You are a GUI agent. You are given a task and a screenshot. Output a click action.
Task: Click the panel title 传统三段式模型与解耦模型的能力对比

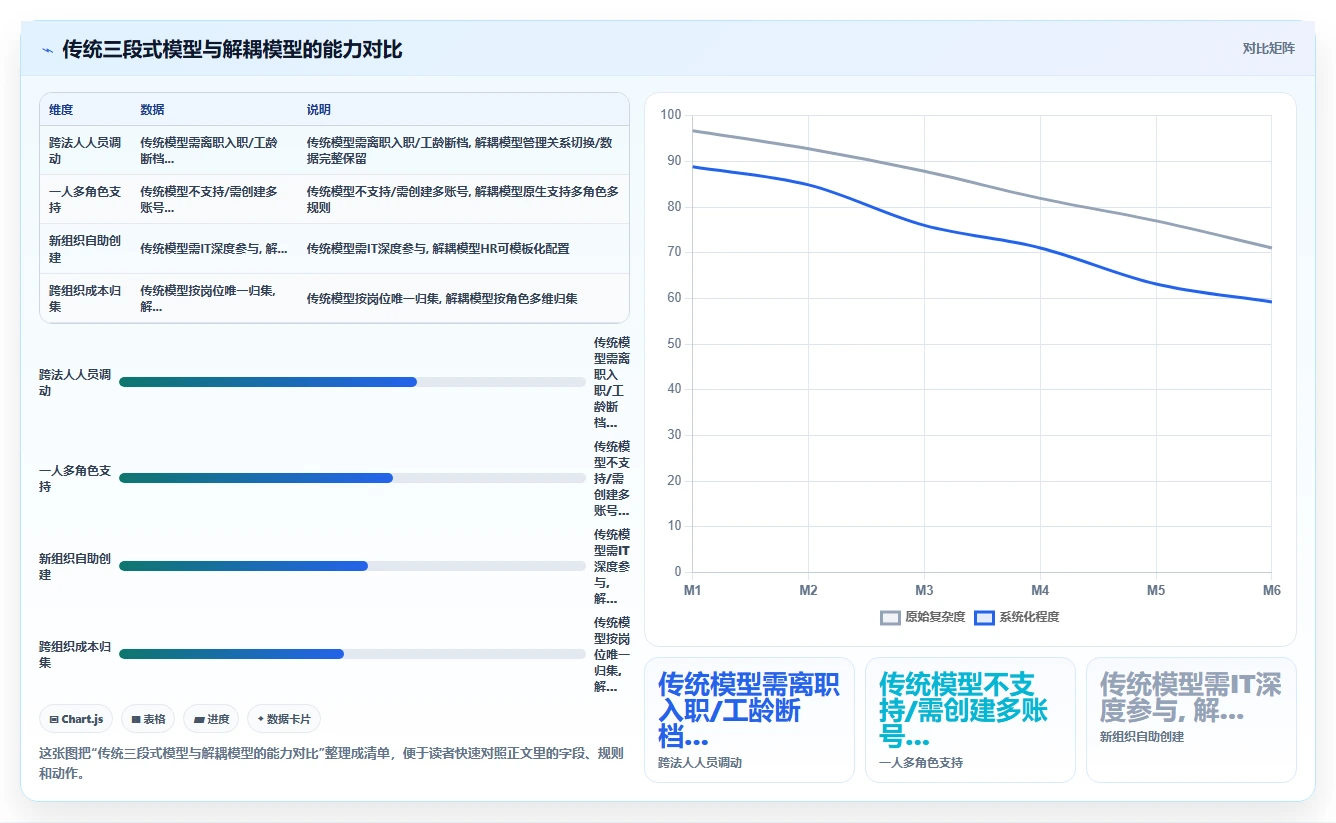[x=232, y=49]
